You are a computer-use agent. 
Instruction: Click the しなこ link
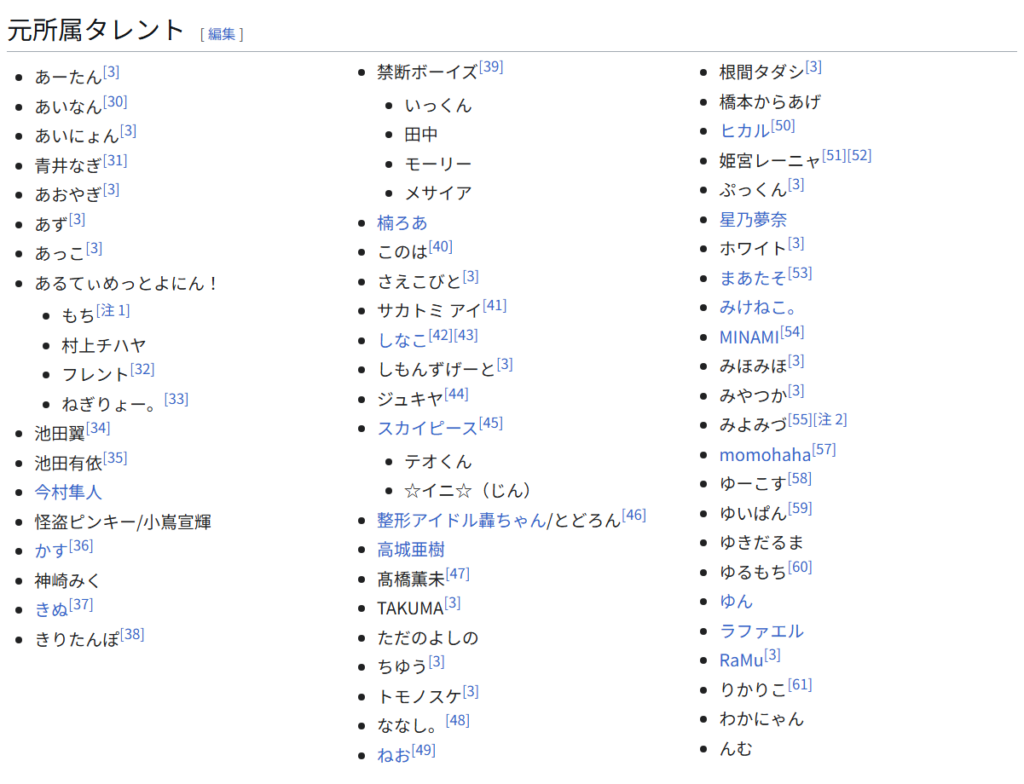coord(402,340)
